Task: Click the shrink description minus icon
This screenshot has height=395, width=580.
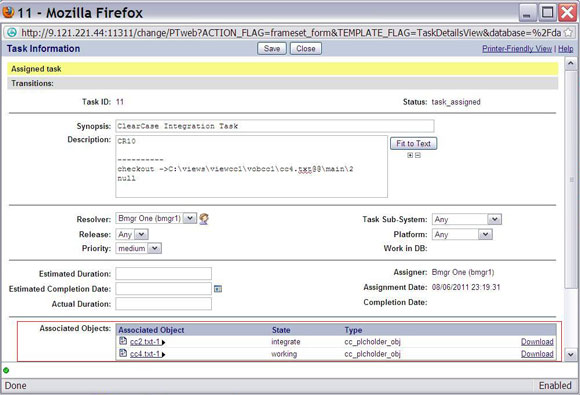Action: tap(418, 155)
